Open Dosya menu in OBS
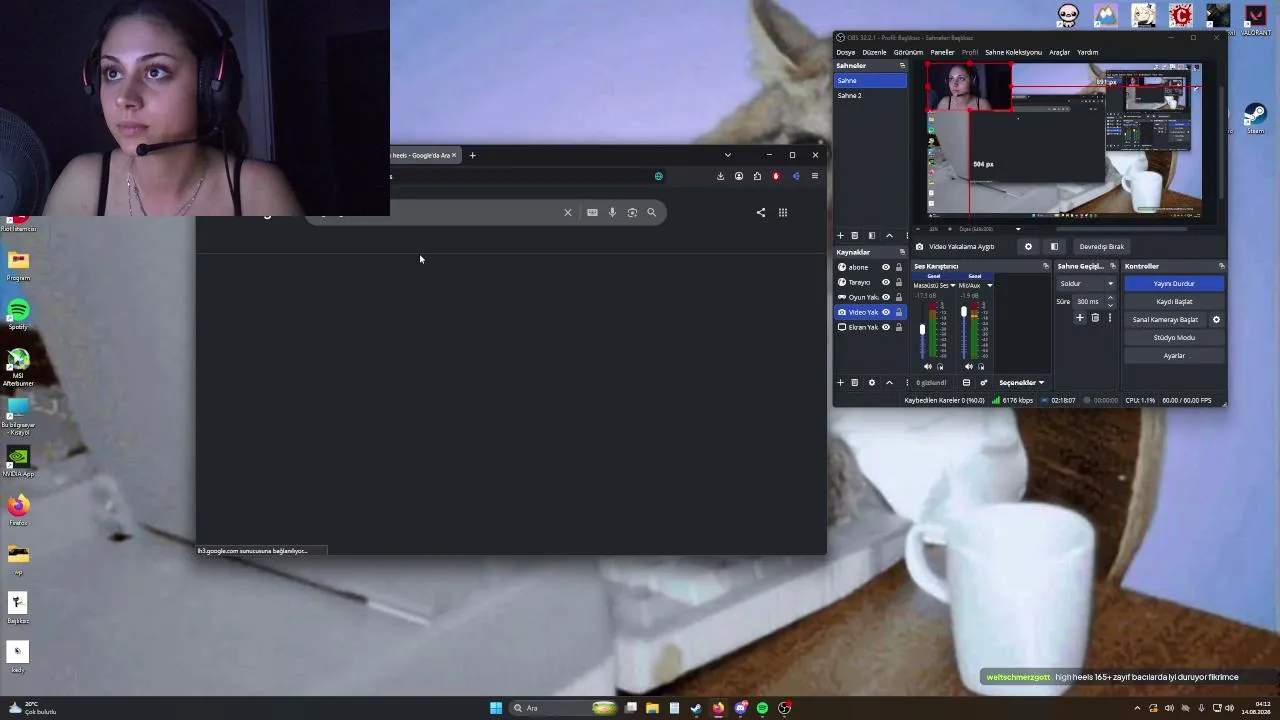1280x720 pixels. click(846, 52)
